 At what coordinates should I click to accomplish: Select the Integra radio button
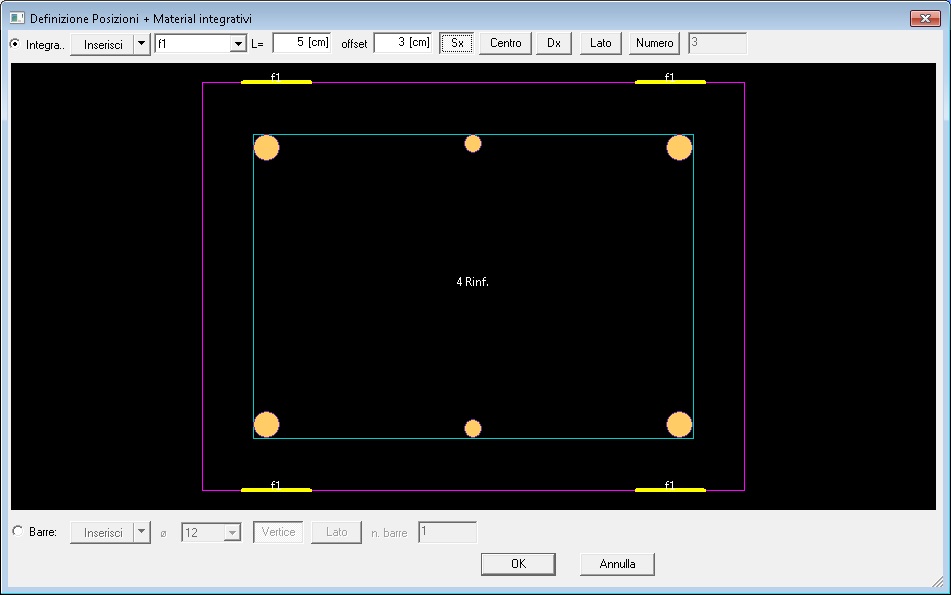pyautogui.click(x=16, y=44)
